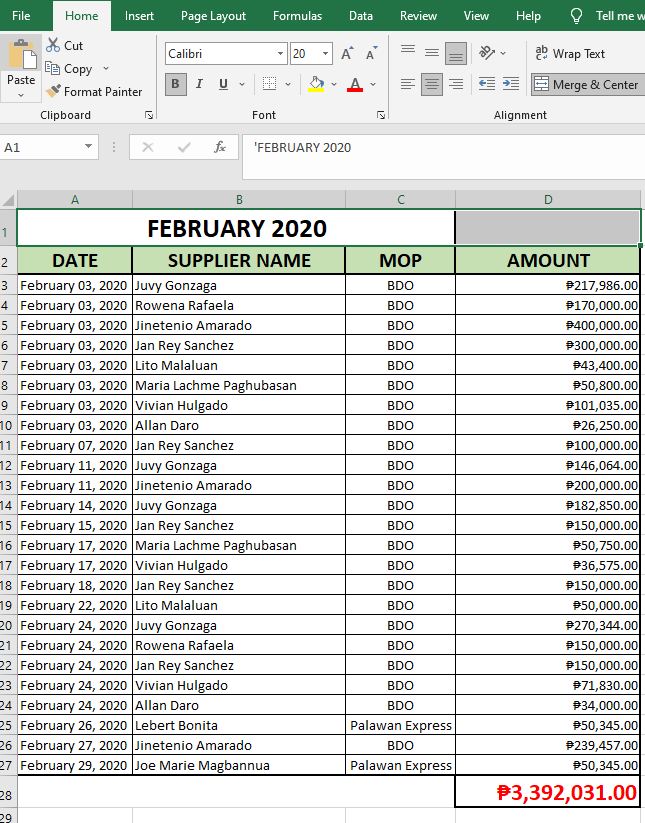The height and width of the screenshot is (823, 645).
Task: Open the font name dropdown
Action: (x=280, y=54)
